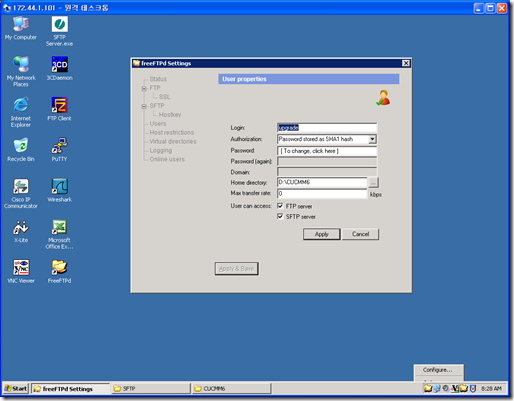
Task: Click the Apply button
Action: coord(322,234)
